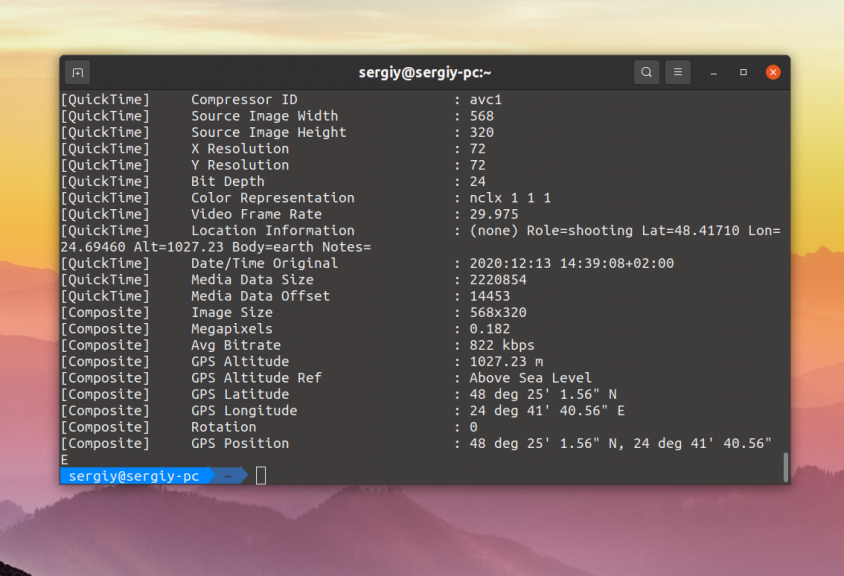Click the Media Data Size value 2220854
Viewport: 844px width, 576px height.
(x=498, y=280)
